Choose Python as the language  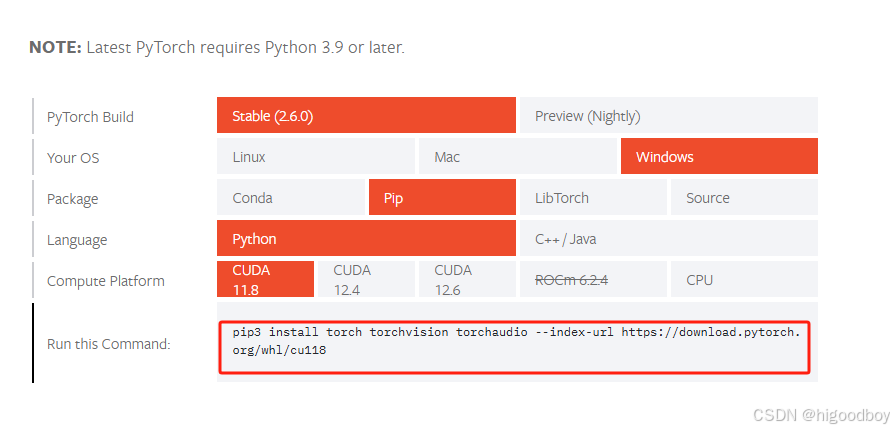coord(366,238)
